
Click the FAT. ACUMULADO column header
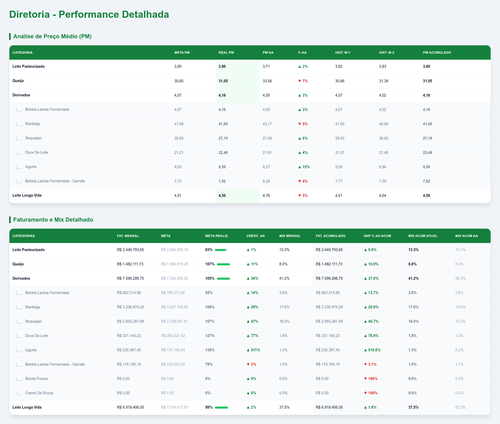(x=330, y=236)
